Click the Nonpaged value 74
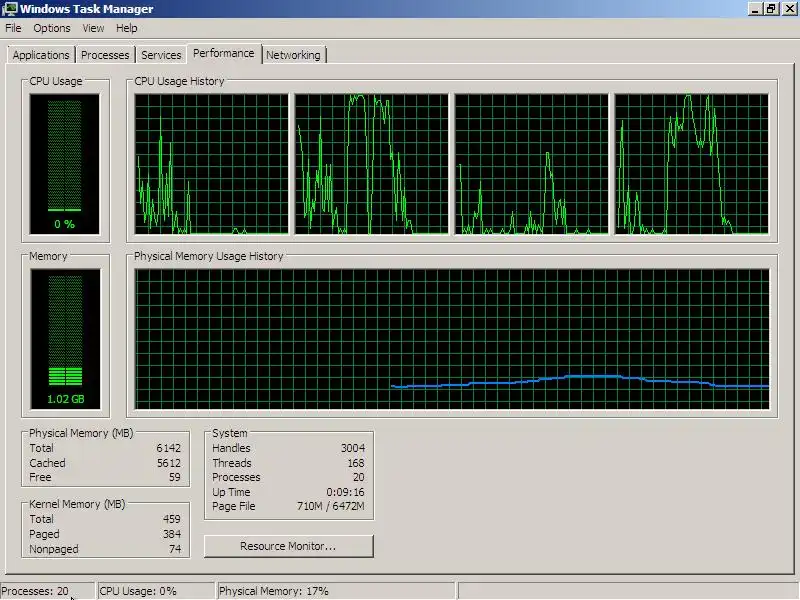Screen dimensions: 800x600 click(x=175, y=549)
